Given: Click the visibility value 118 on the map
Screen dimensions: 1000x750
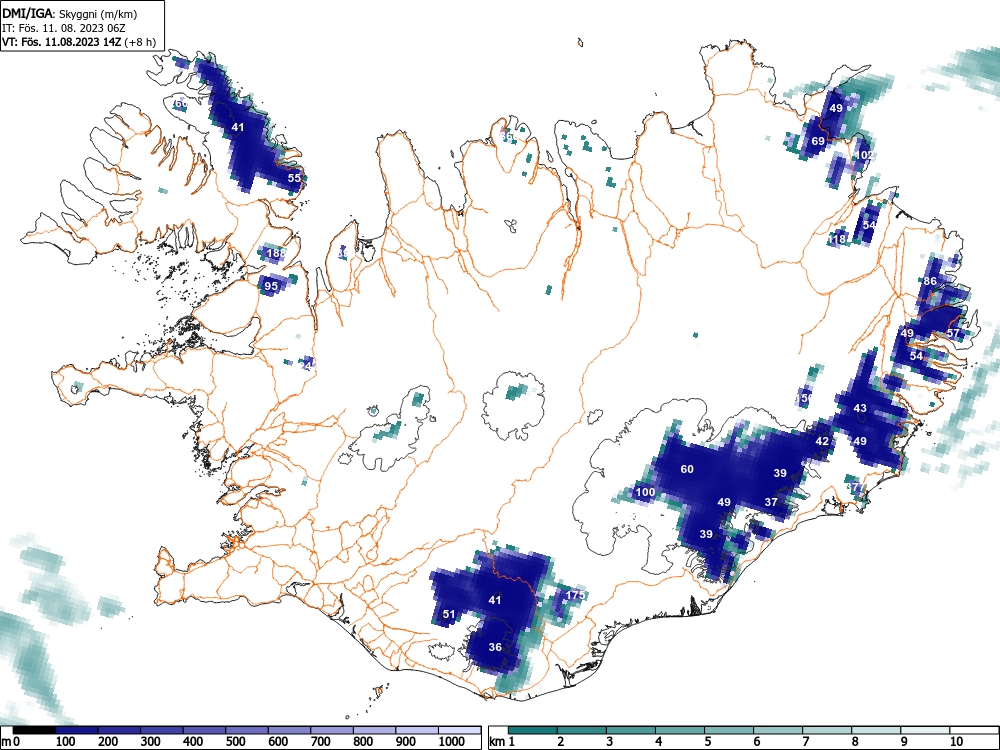Looking at the screenshot, I should (837, 239).
